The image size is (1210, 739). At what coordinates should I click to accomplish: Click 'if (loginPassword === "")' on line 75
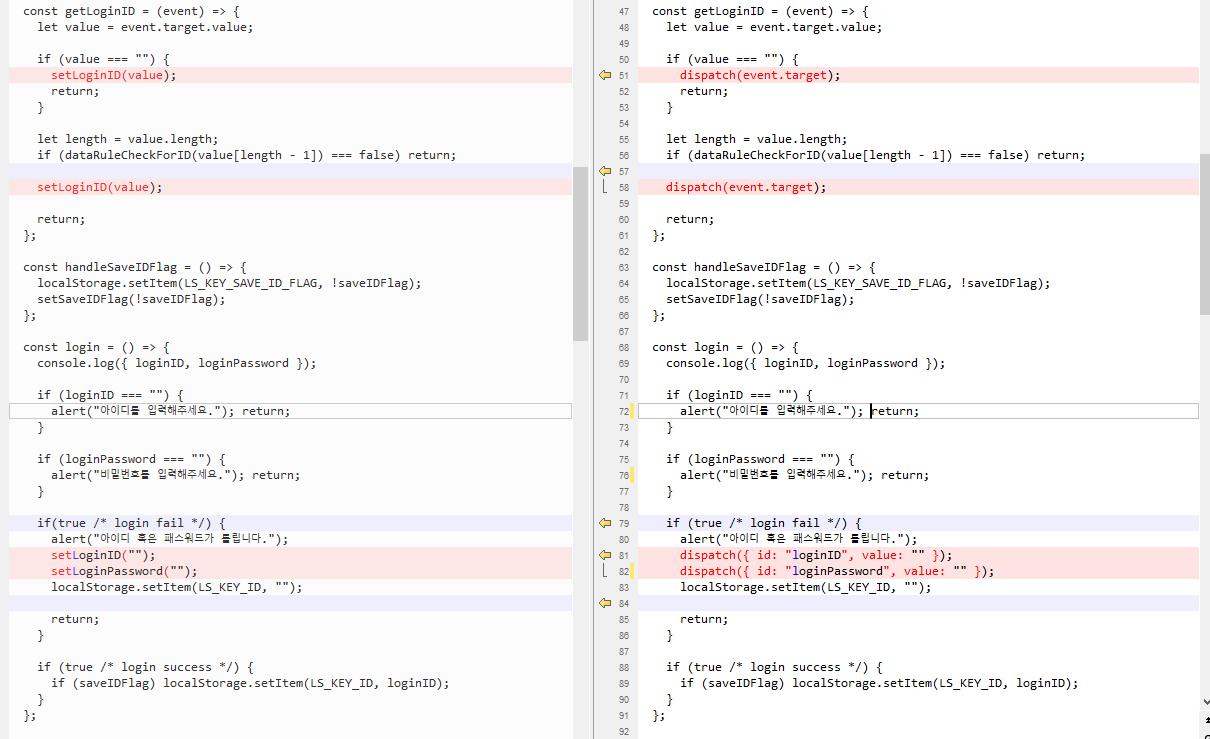[x=760, y=459]
